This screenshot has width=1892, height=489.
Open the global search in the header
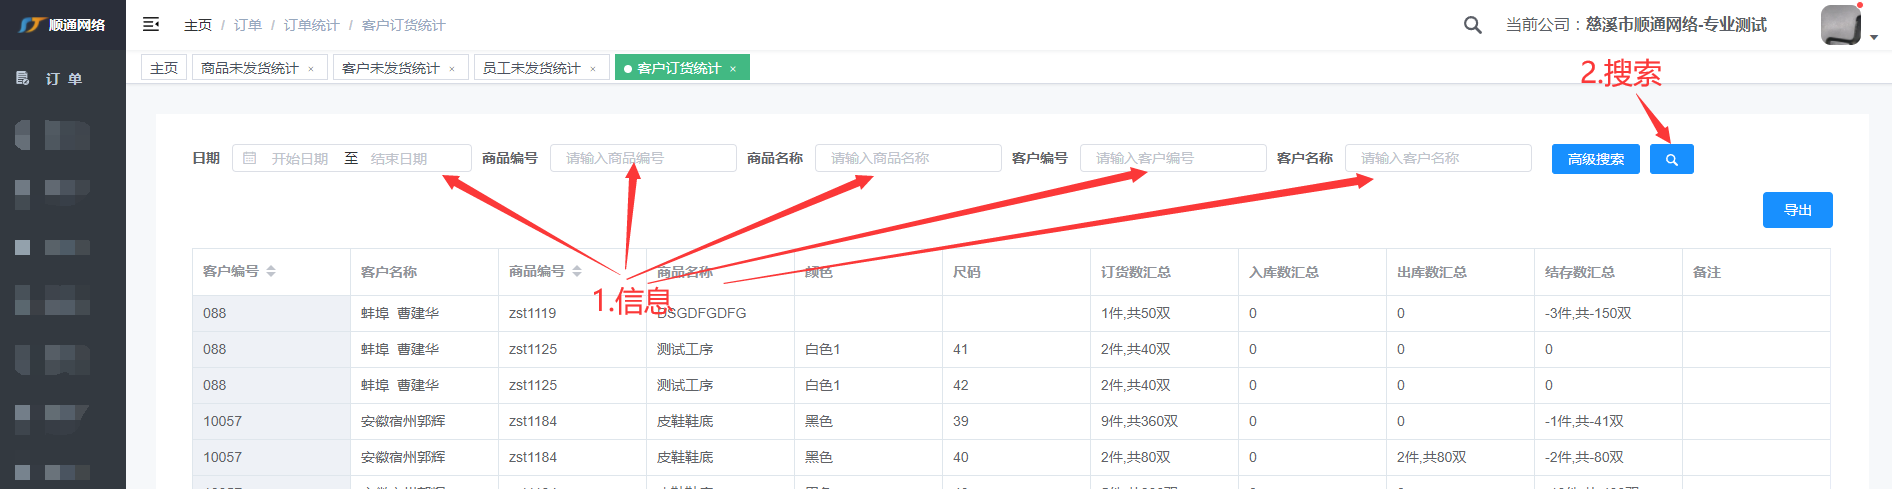coord(1472,25)
